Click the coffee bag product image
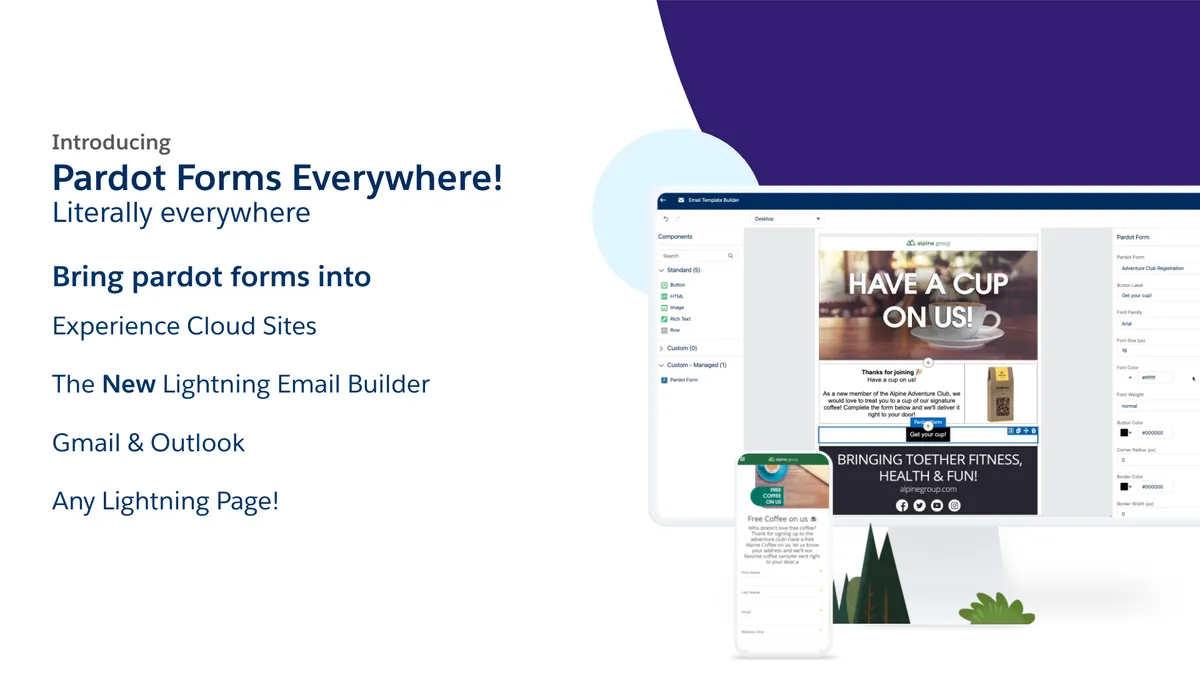The image size is (1200, 675). pyautogui.click(x=1000, y=394)
